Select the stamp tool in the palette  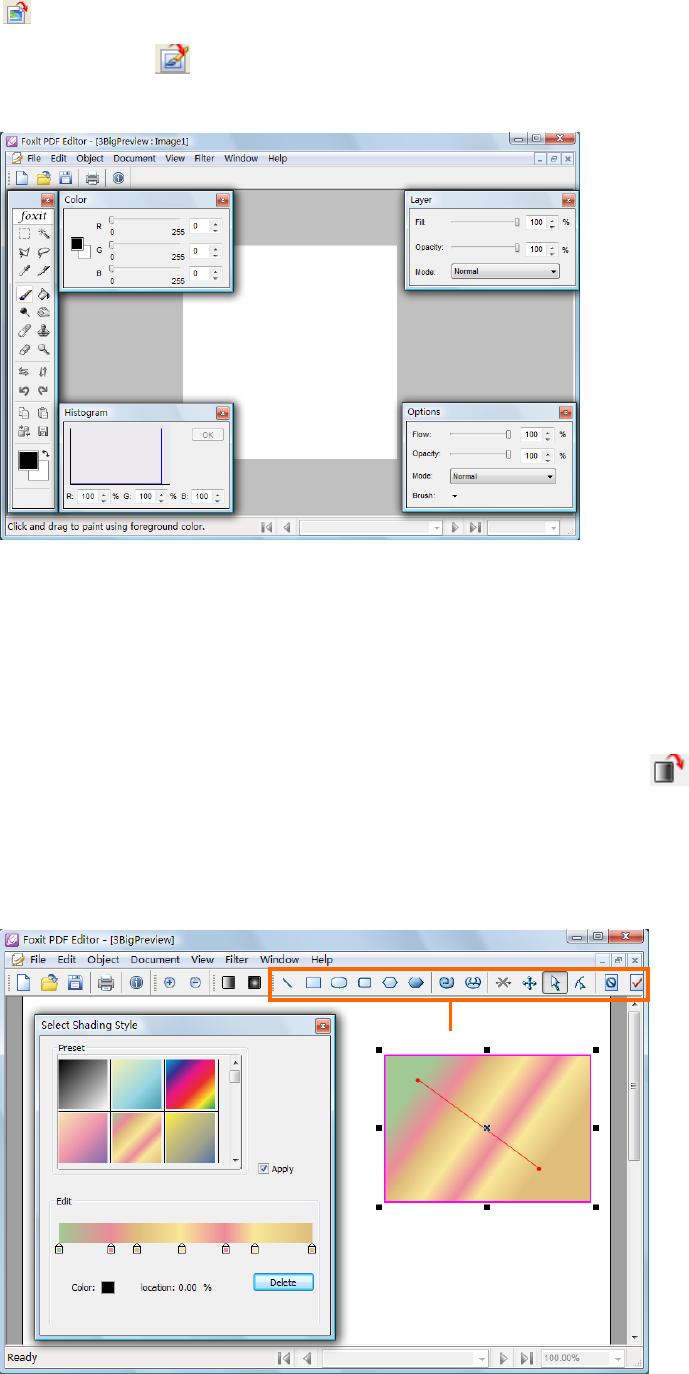coord(43,331)
